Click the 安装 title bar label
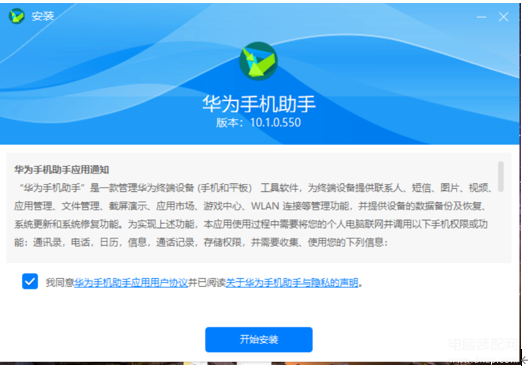Screen dimensions: 528x373 43,16
